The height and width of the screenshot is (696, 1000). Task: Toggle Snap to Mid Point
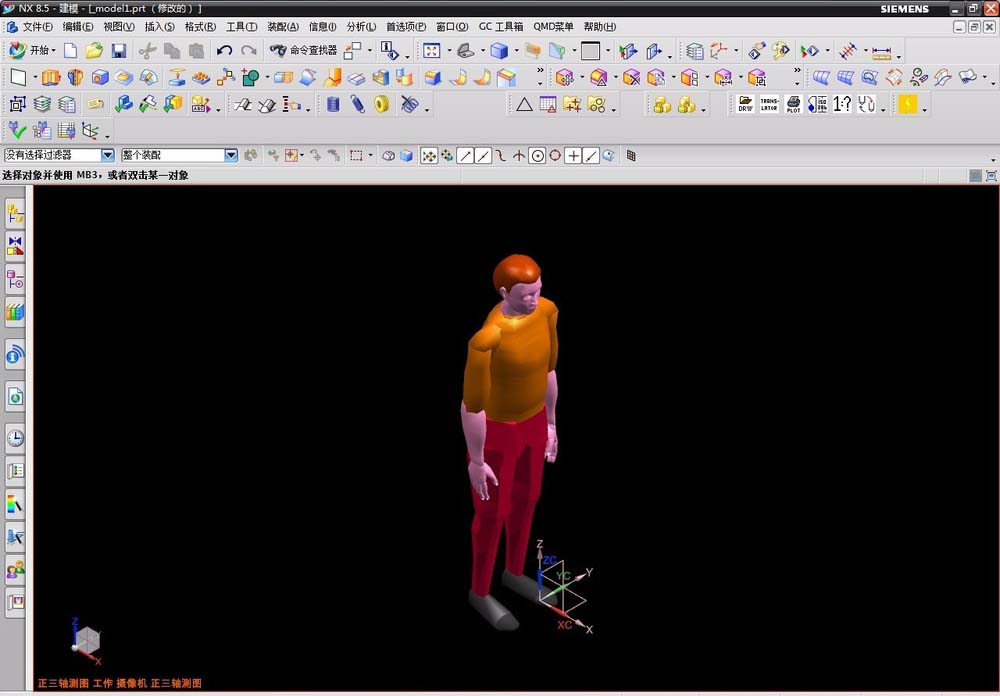pyautogui.click(x=483, y=156)
